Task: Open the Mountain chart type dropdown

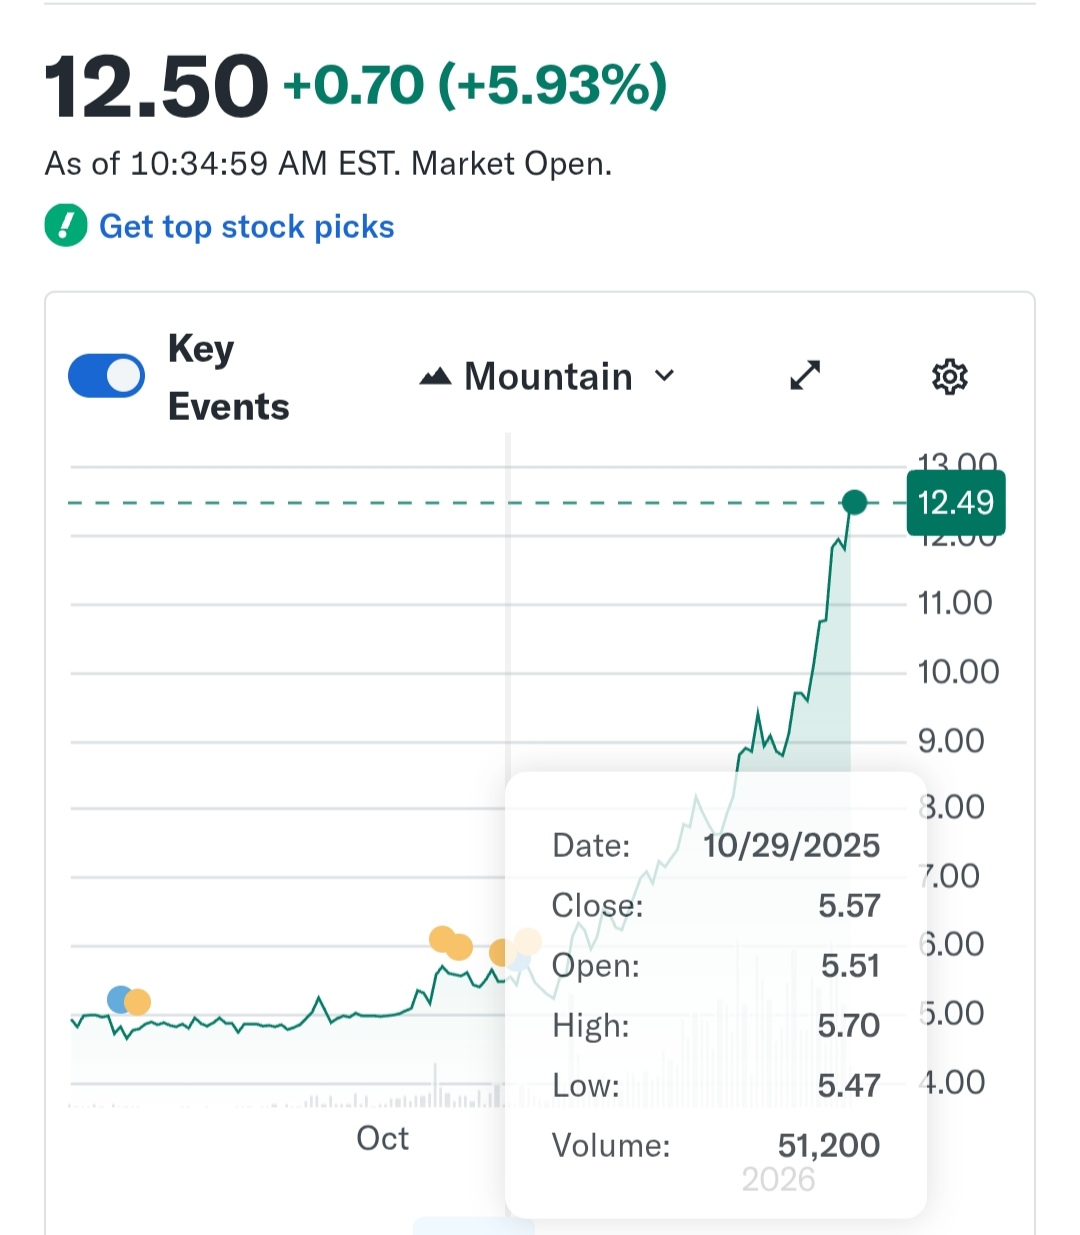Action: click(x=548, y=377)
